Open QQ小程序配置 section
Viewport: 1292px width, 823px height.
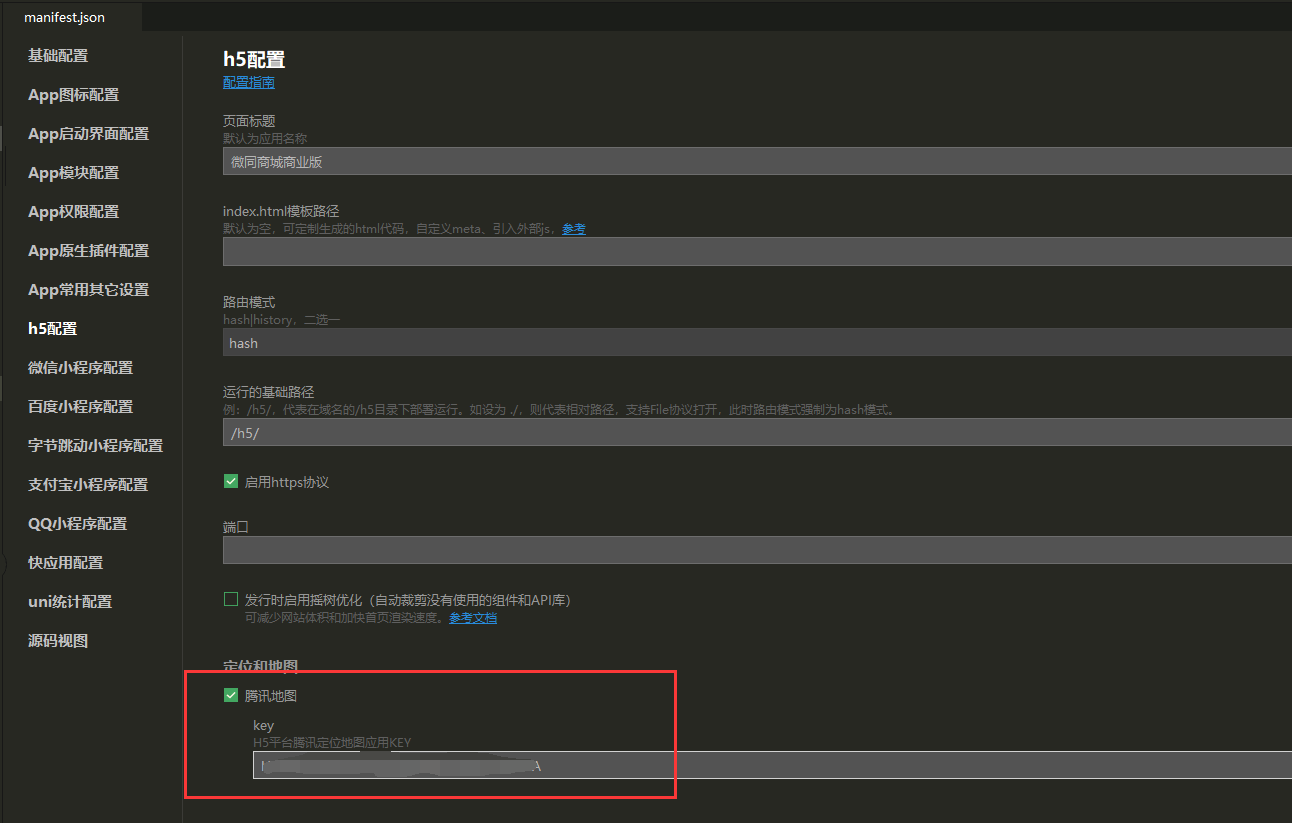pos(77,524)
